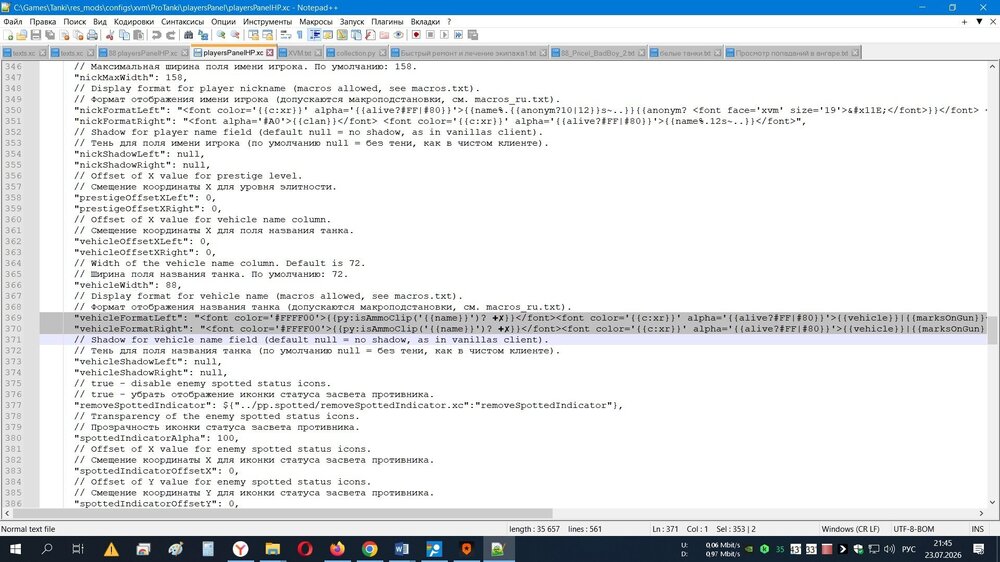This screenshot has width=1000, height=562.
Task: Close the XVM.txt tab
Action: coord(318,53)
